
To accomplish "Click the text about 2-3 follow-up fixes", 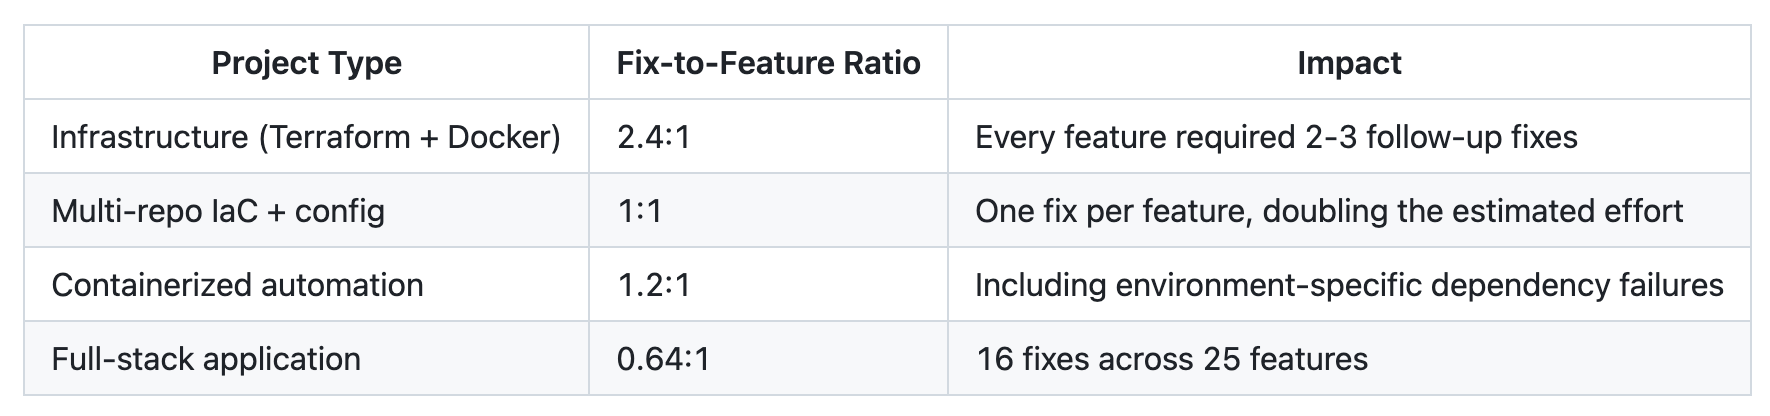I will 1276,137.
